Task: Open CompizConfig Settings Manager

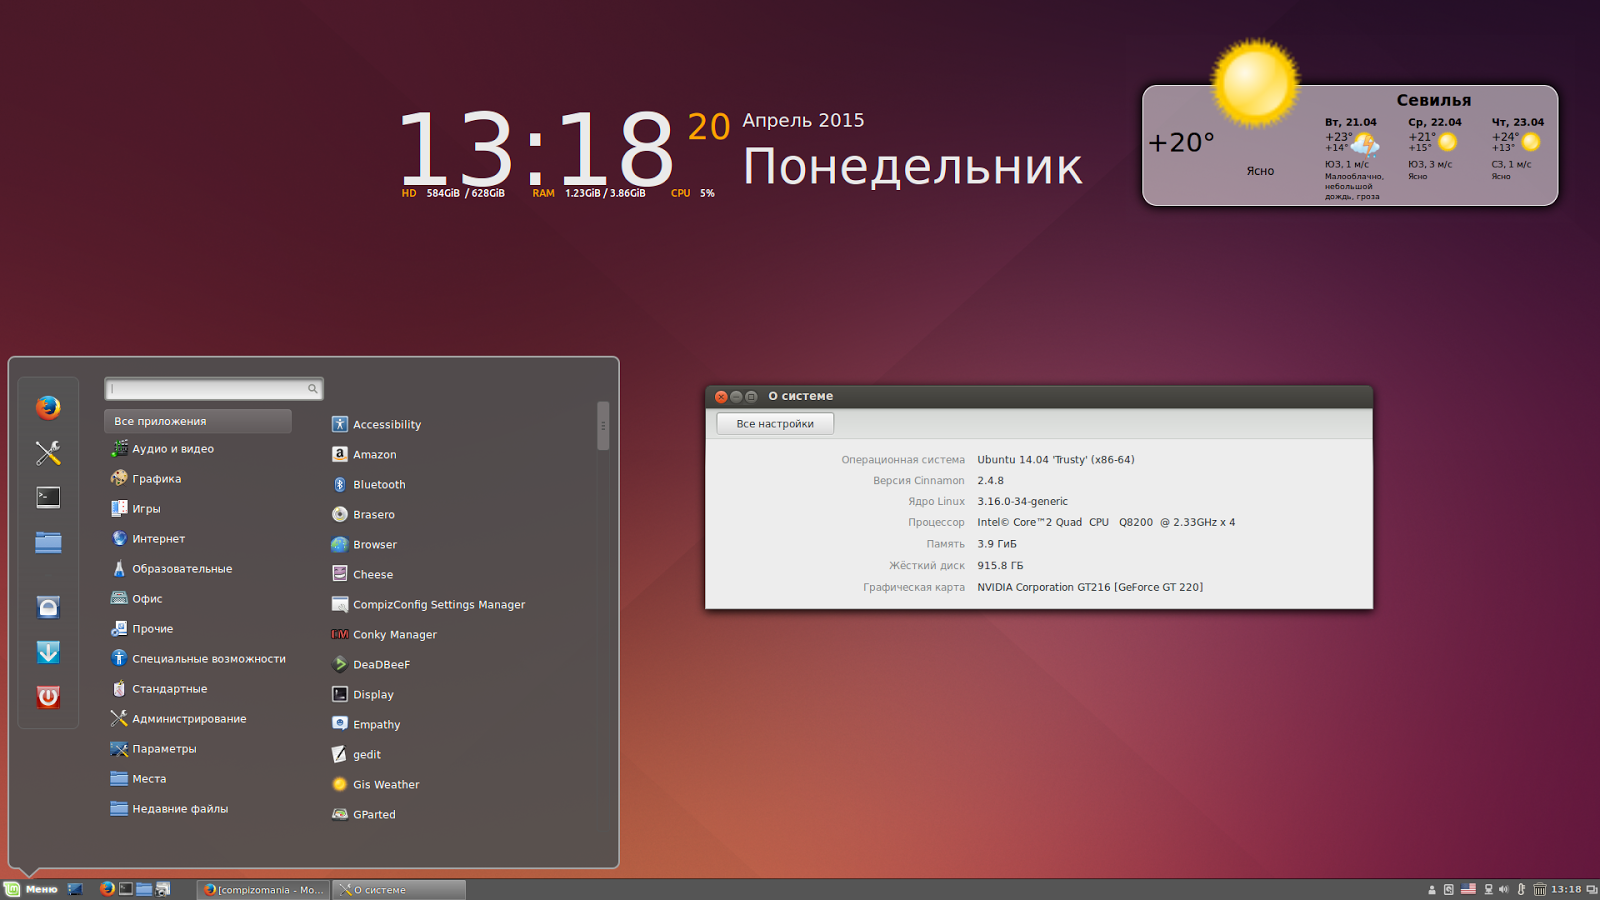Action: tap(428, 605)
